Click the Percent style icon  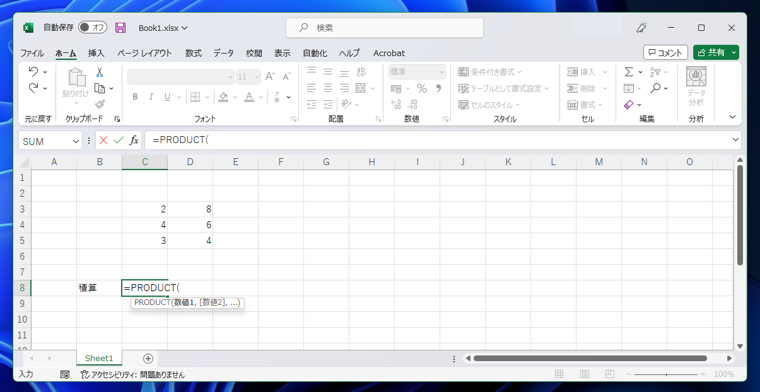(x=422, y=88)
